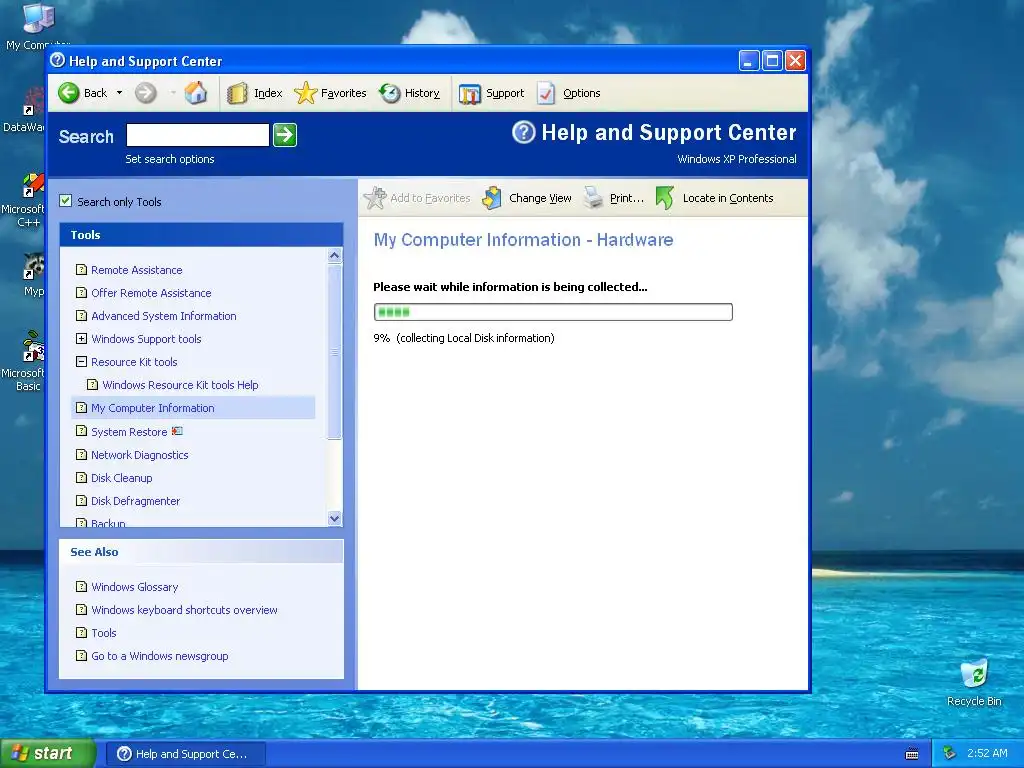1024x768 pixels.
Task: Click the greyed-out Forward arrow icon
Action: tap(146, 93)
